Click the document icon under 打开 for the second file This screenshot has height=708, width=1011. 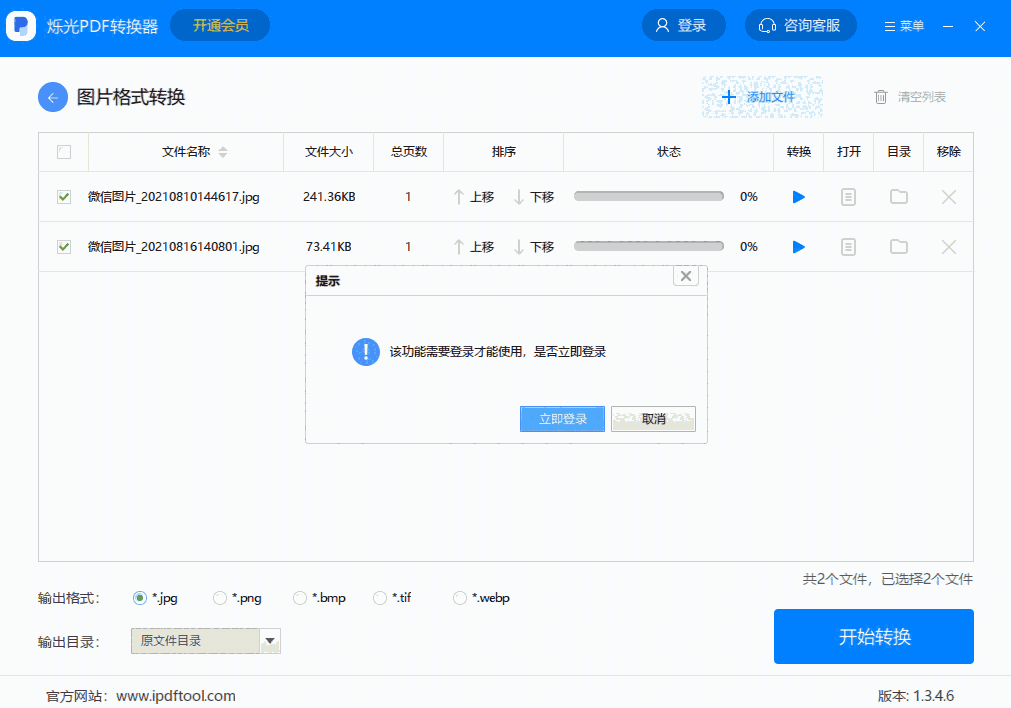click(848, 246)
